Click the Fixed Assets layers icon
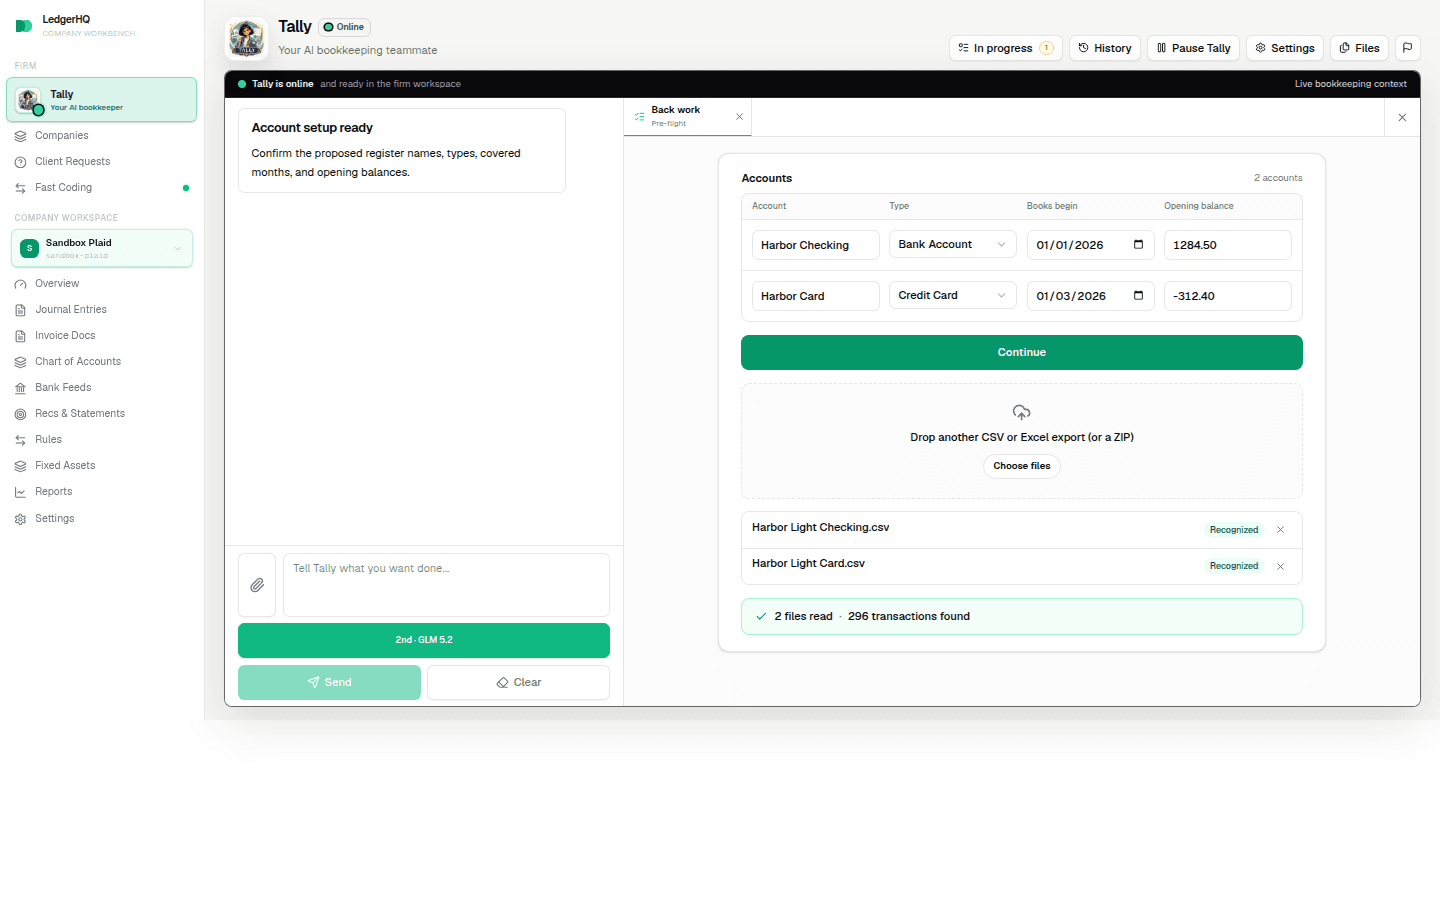This screenshot has height=900, width=1440. coord(20,466)
